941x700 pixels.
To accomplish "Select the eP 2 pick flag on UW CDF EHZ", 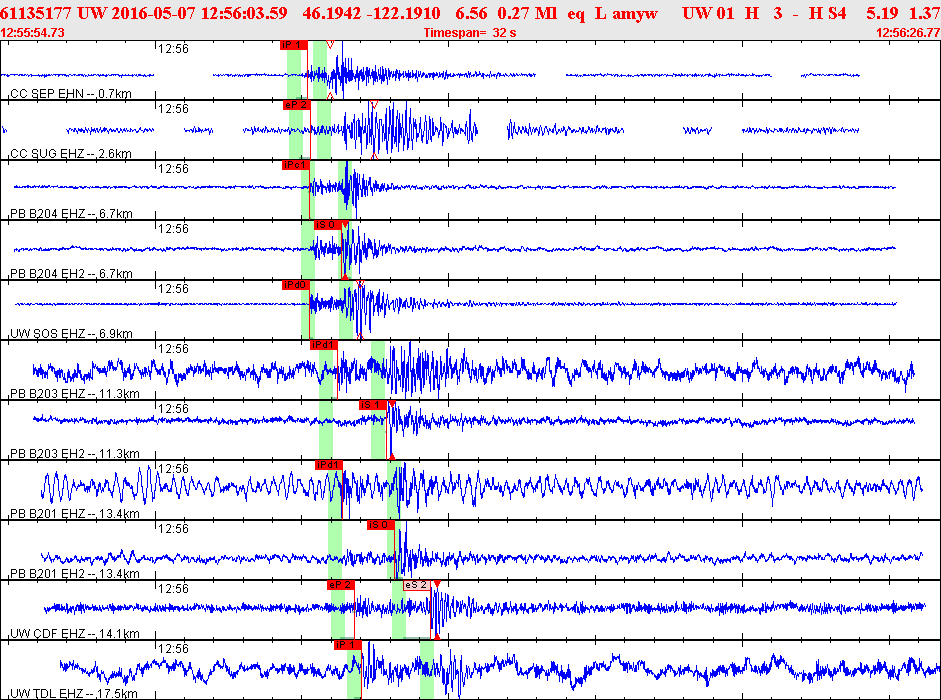I will [341, 585].
